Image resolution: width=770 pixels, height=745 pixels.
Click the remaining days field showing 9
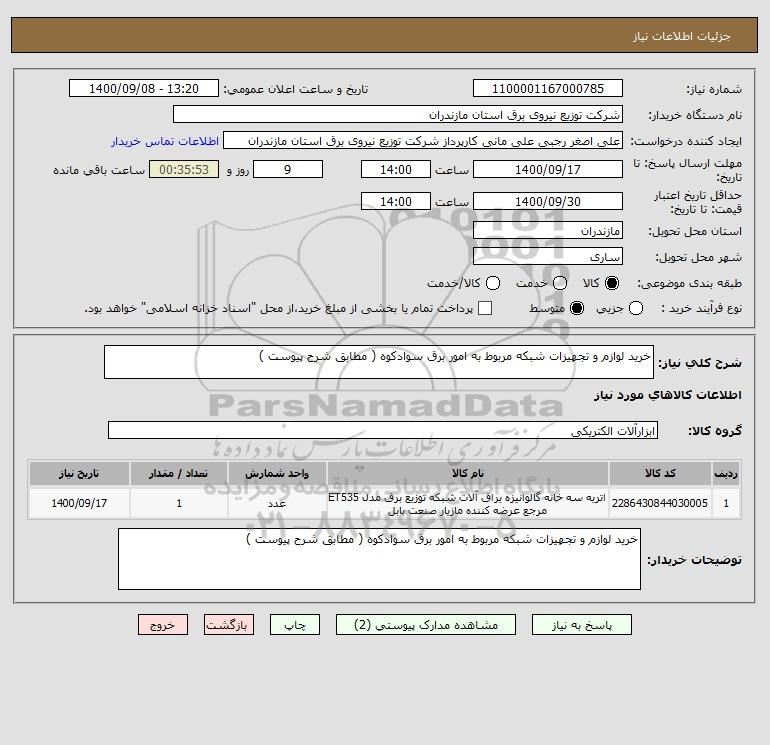click(x=288, y=169)
